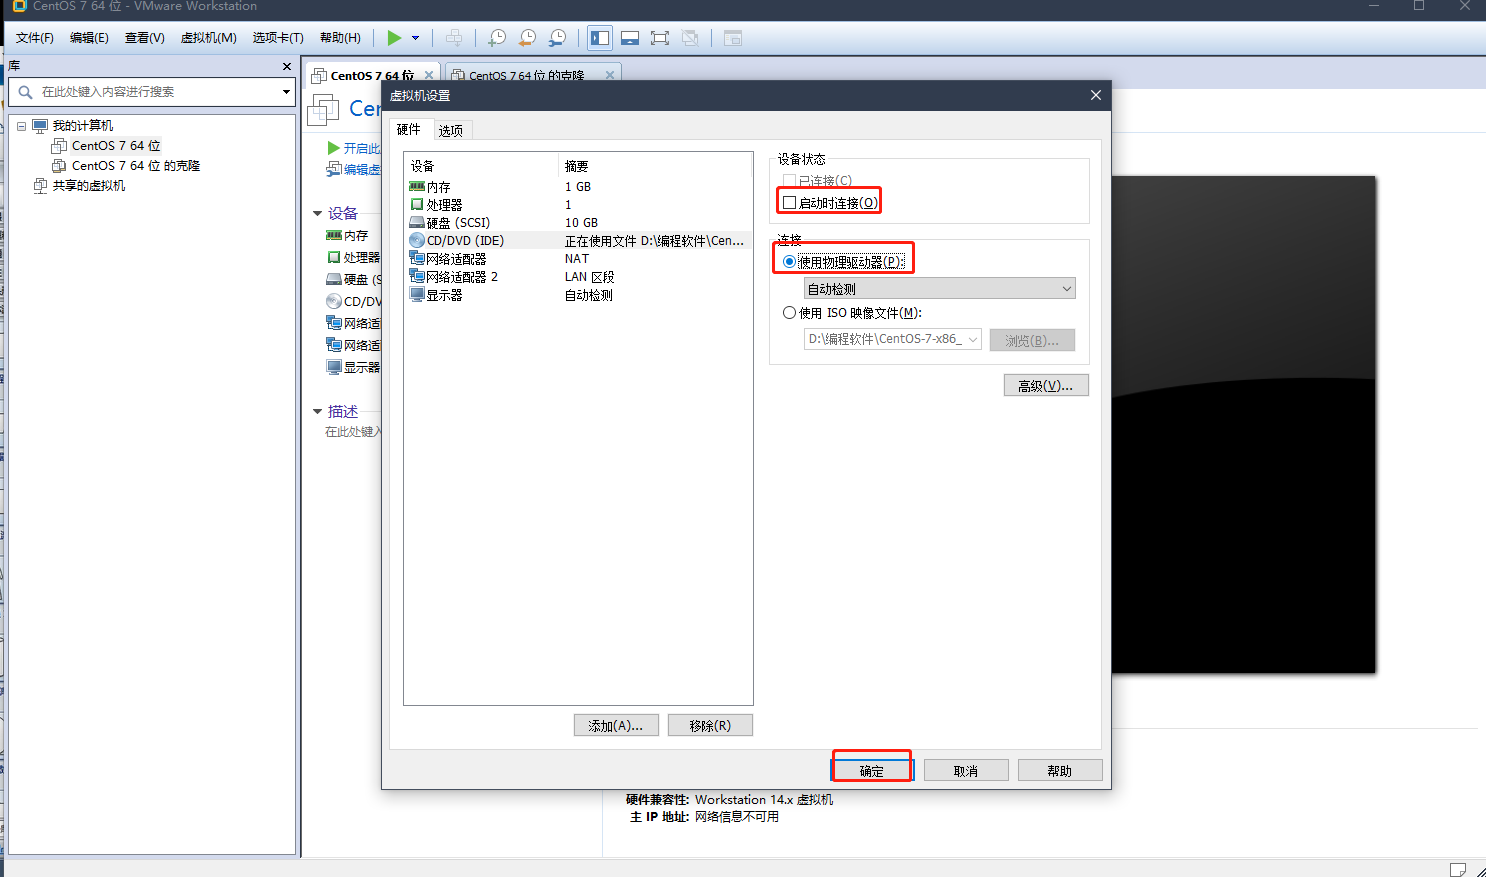Screen dimensions: 1486x877
Task: Select the 内存 memory row icon
Action: (x=417, y=187)
